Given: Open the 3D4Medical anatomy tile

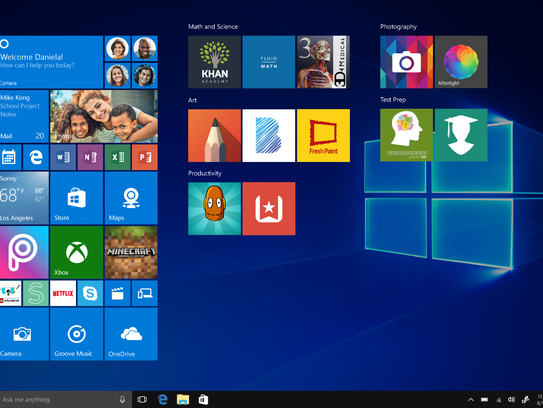Looking at the screenshot, I should tap(323, 62).
